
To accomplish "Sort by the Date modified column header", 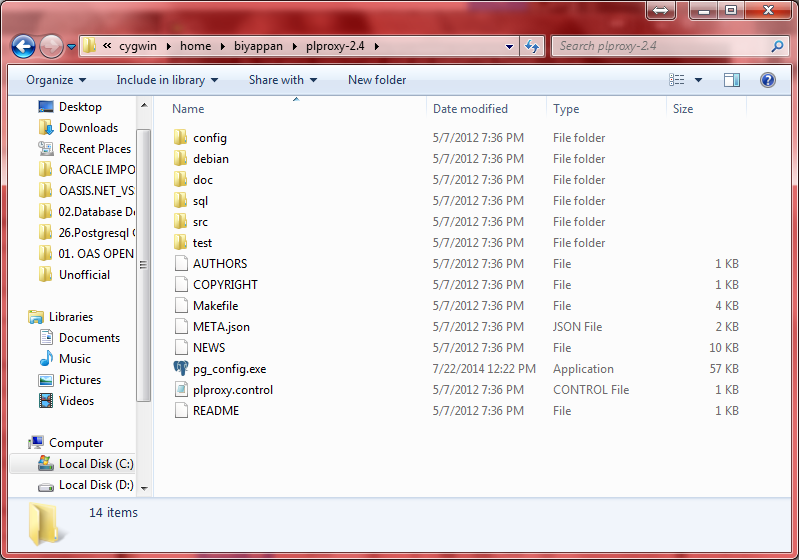I will point(470,109).
